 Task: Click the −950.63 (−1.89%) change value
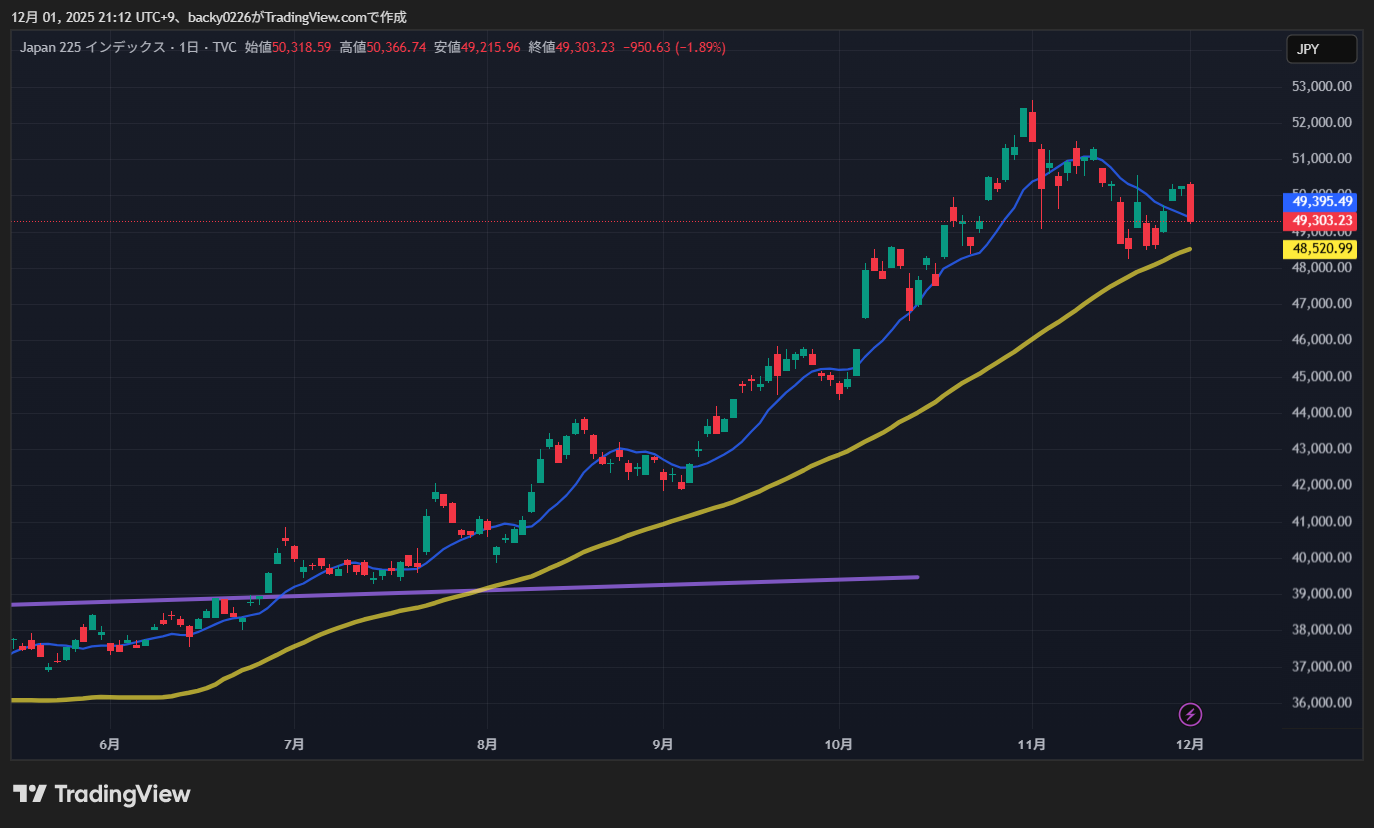pos(674,47)
